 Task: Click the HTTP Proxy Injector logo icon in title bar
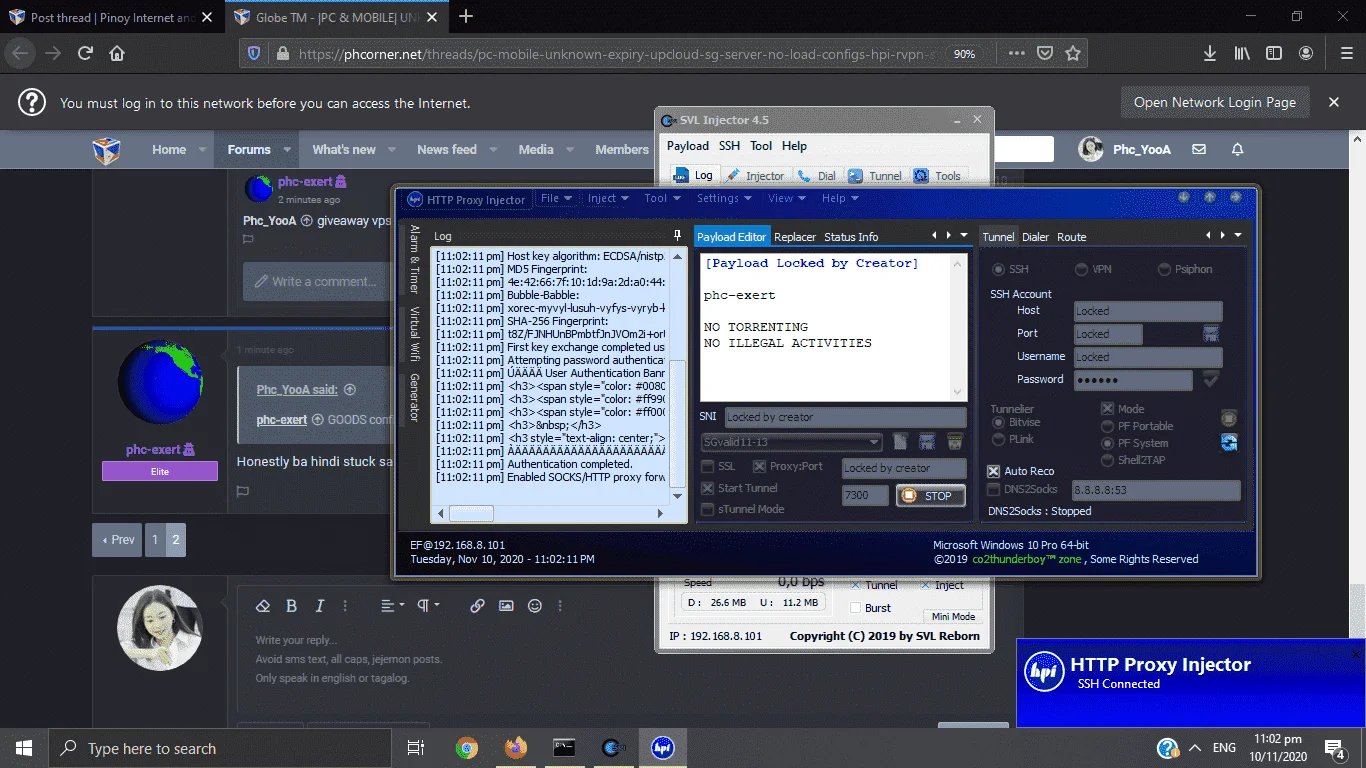pos(415,199)
